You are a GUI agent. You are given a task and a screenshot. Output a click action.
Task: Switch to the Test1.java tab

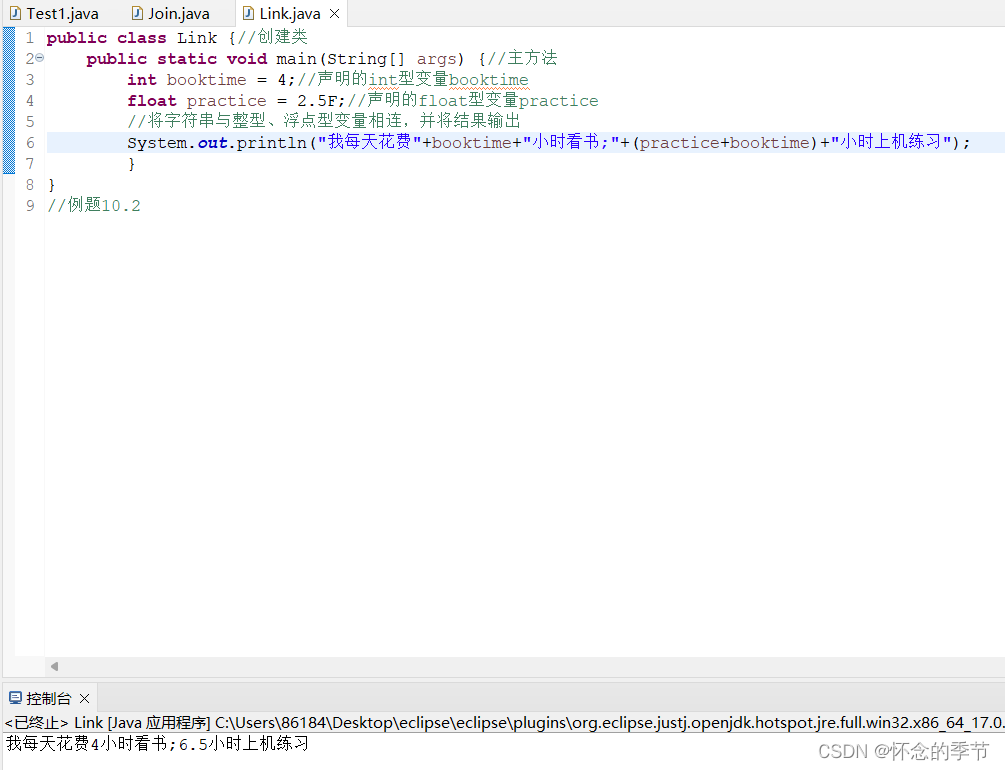point(60,13)
